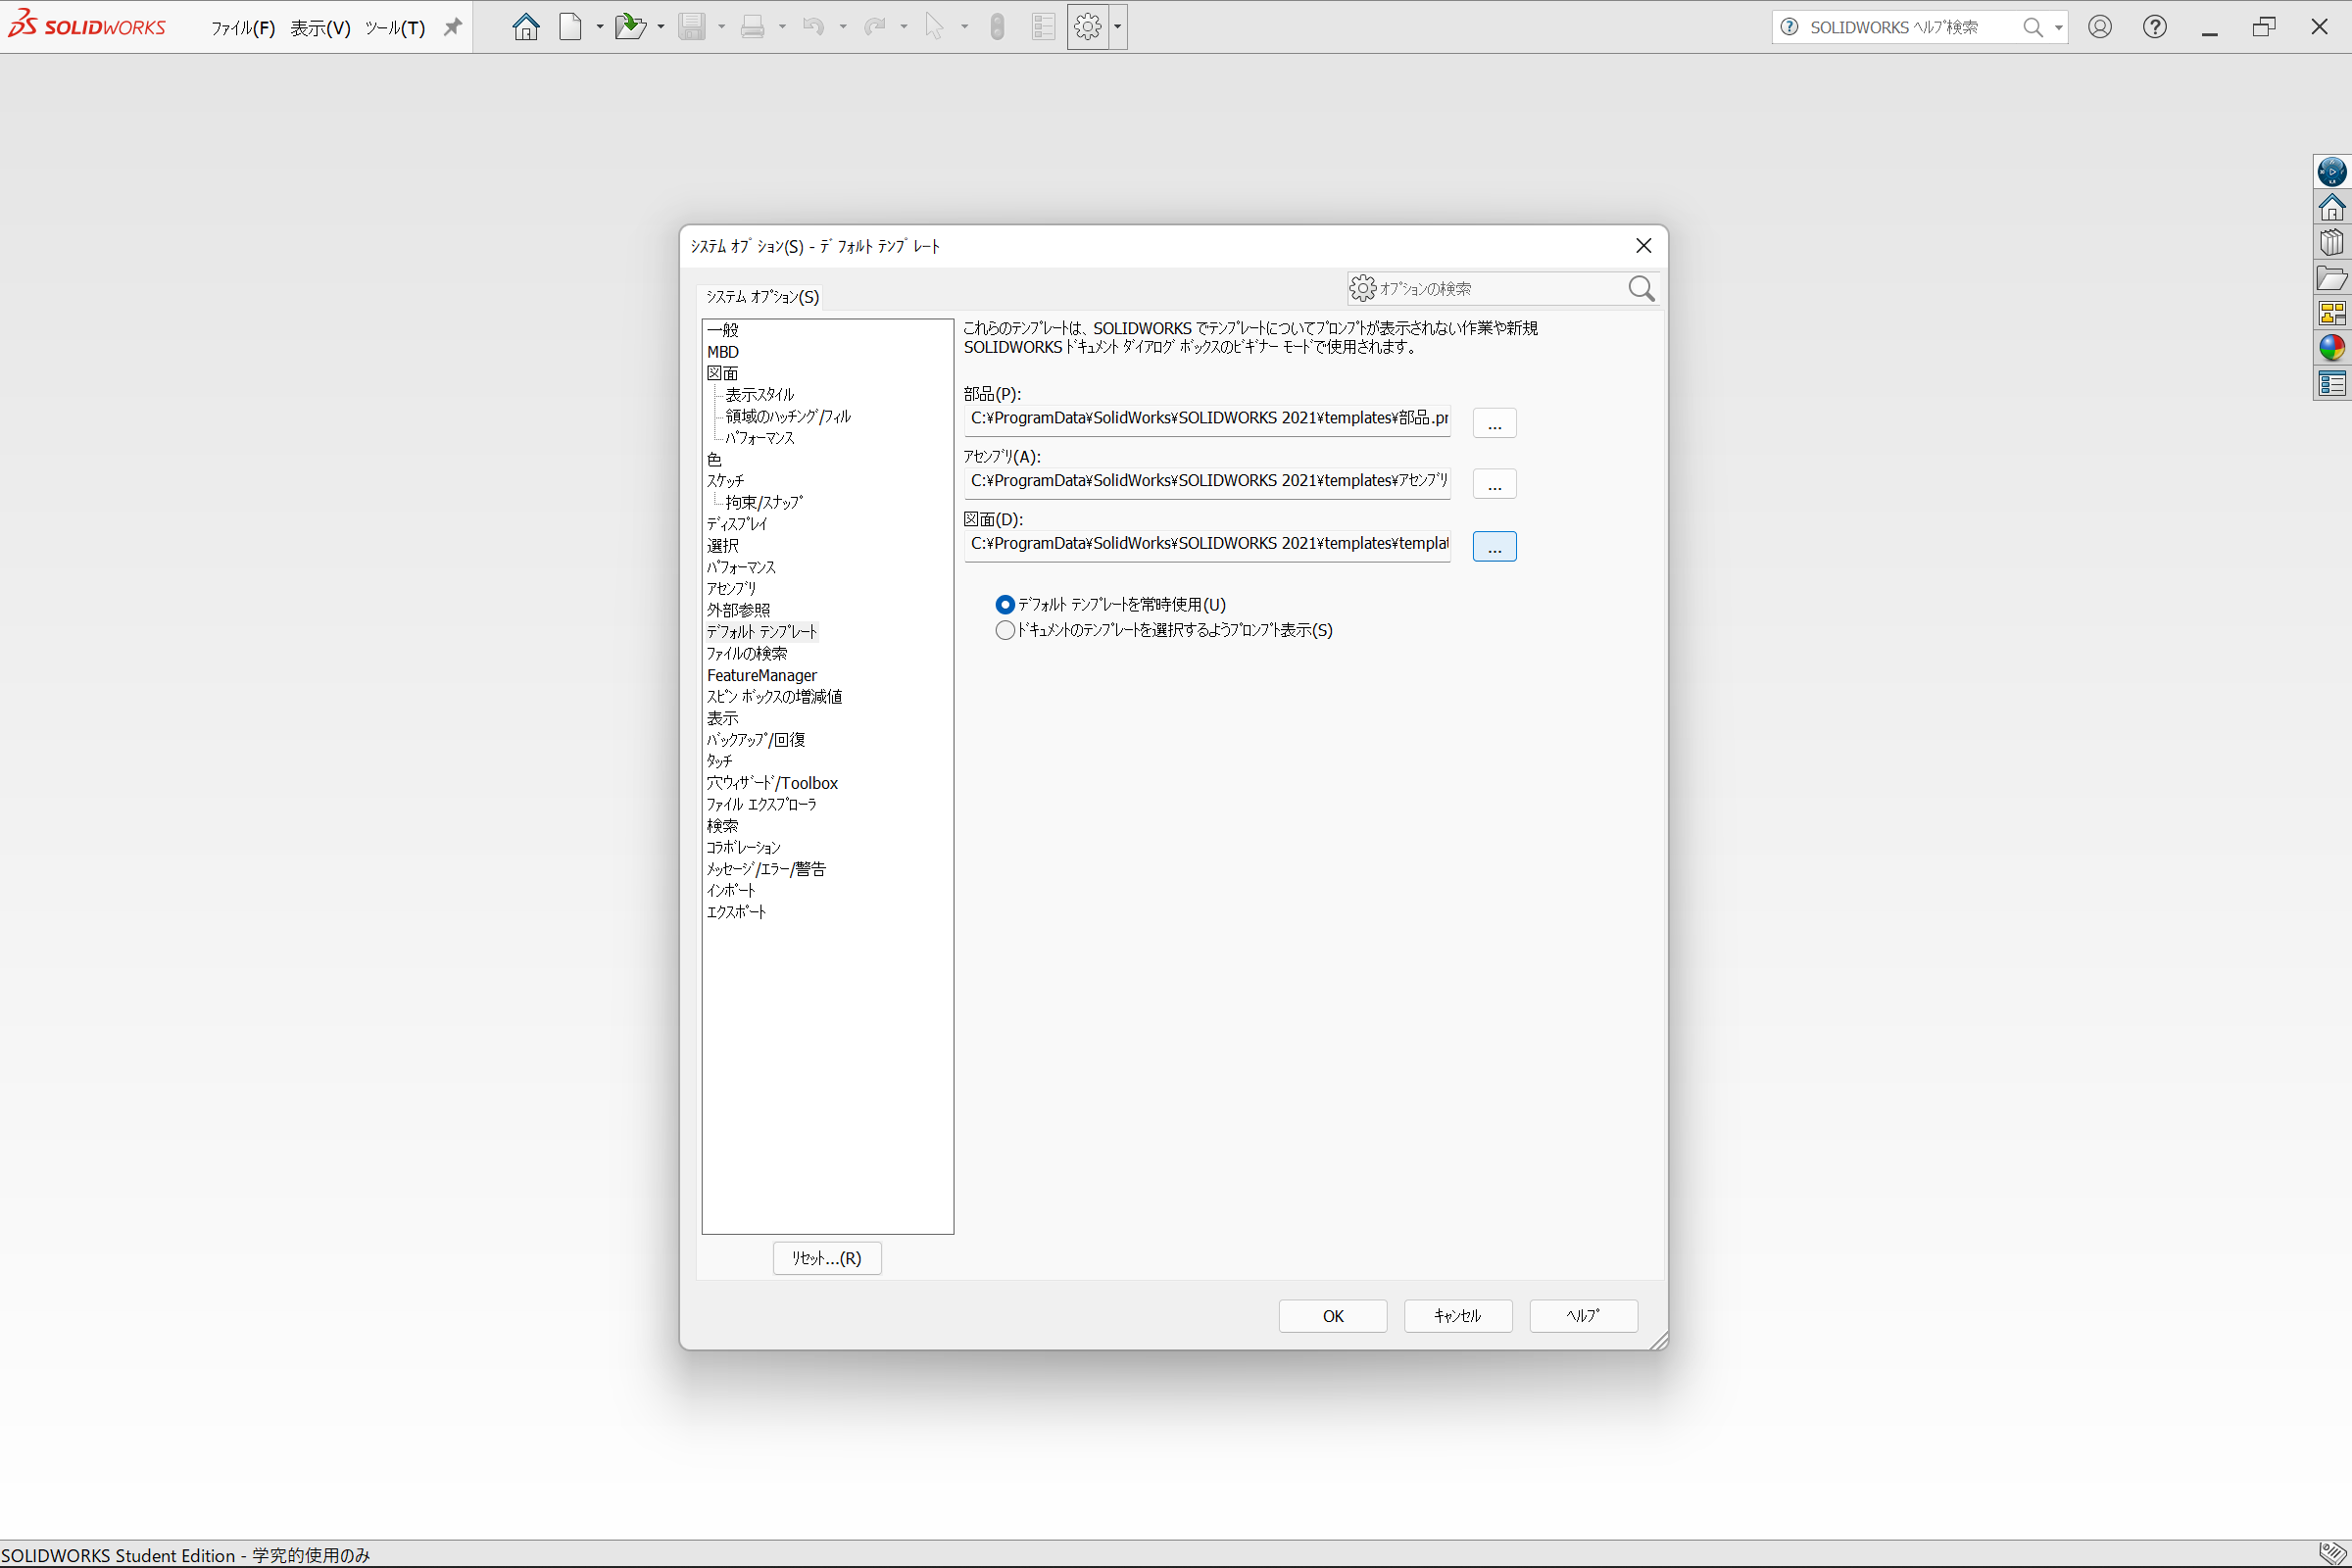
Task: Expand the Save dropdown arrow
Action: tap(721, 27)
